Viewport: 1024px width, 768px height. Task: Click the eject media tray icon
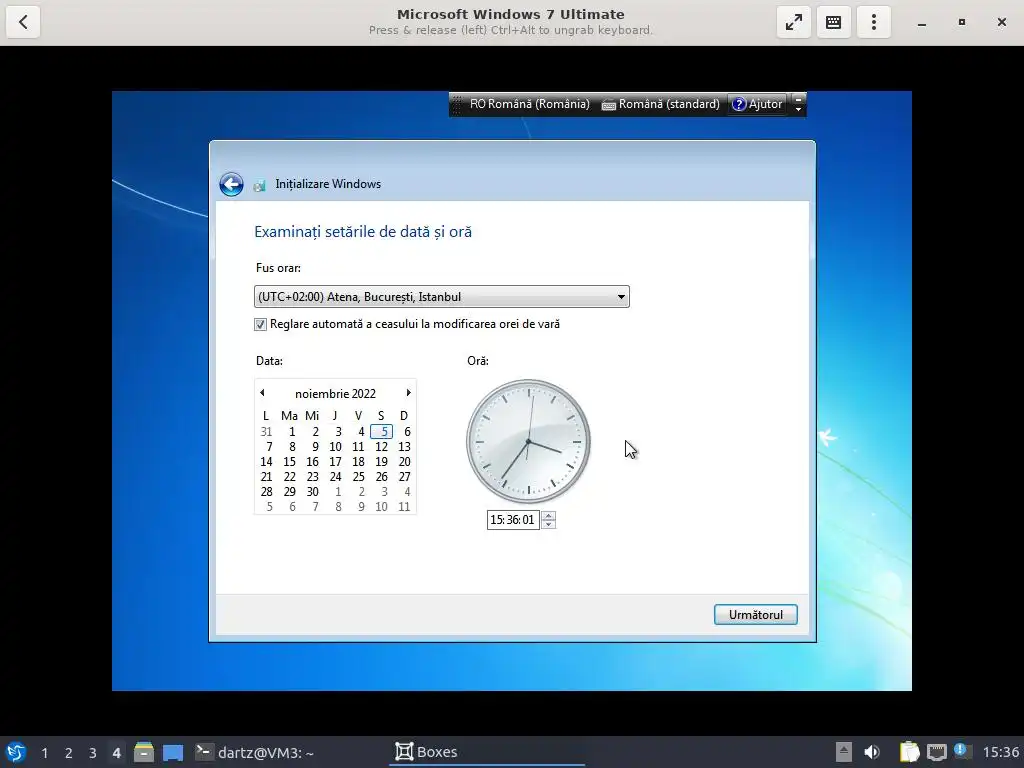[x=844, y=752]
